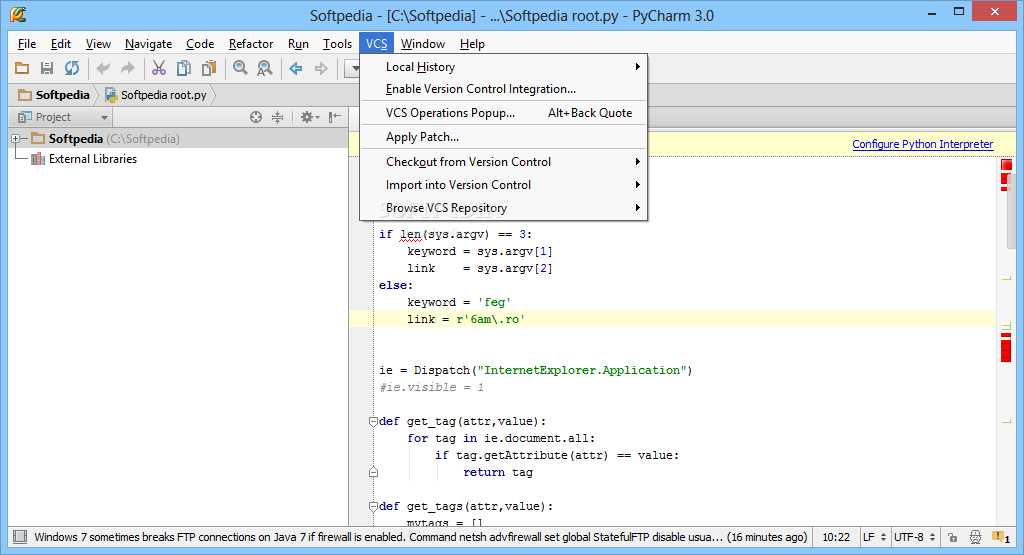This screenshot has height=555, width=1024.
Task: Click the Hector inspector icon in status bar
Action: 976,537
